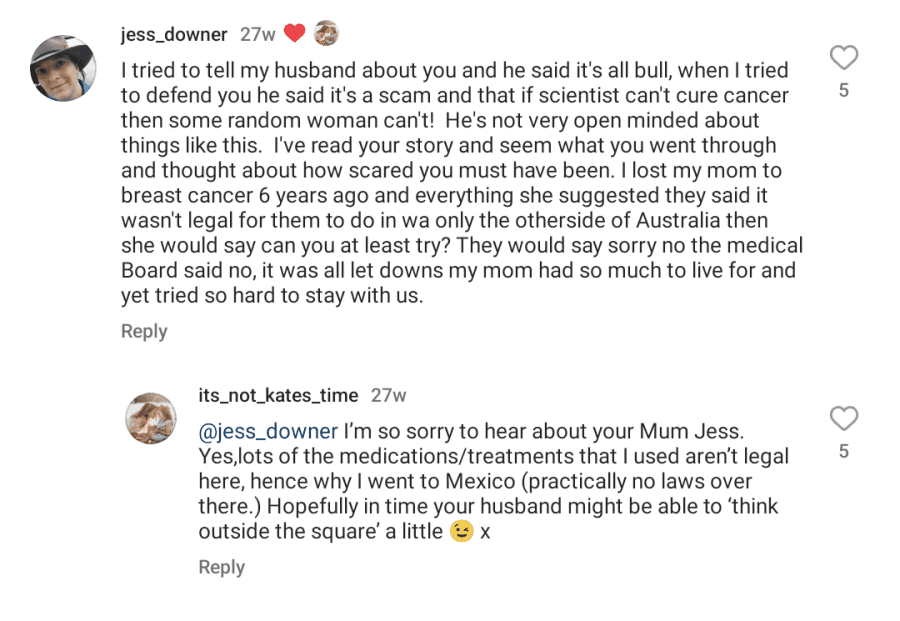Screen dimensions: 900x621
Task: Click the 'I'm so sorry to hear' reply line
Action: pos(471,431)
